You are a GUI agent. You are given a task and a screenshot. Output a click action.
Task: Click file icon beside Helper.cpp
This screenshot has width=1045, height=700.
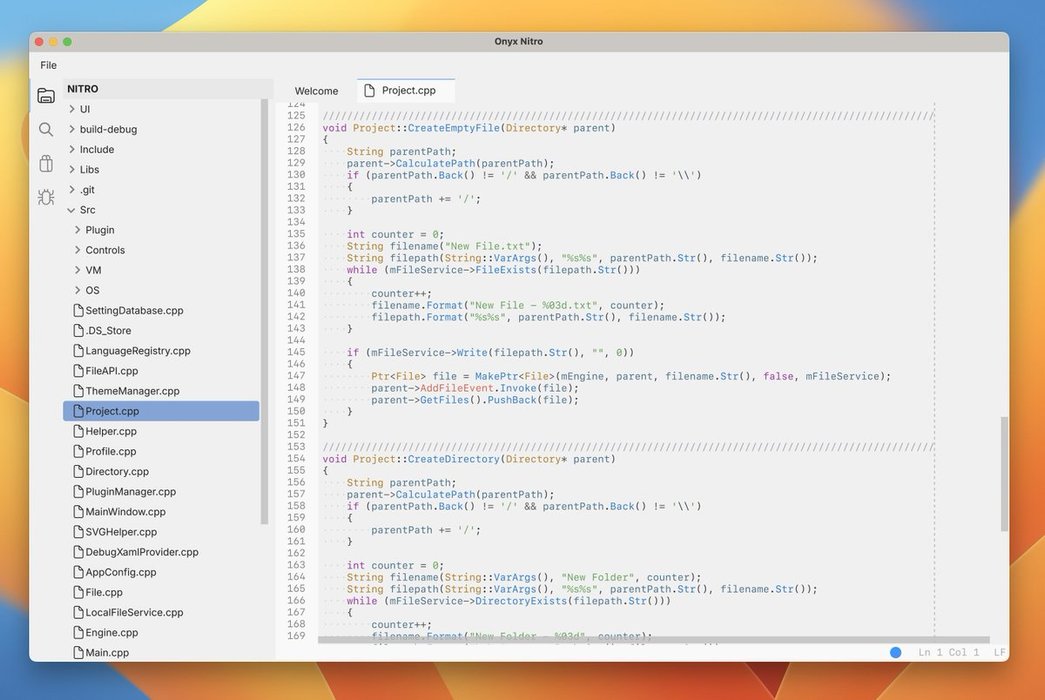pos(78,431)
